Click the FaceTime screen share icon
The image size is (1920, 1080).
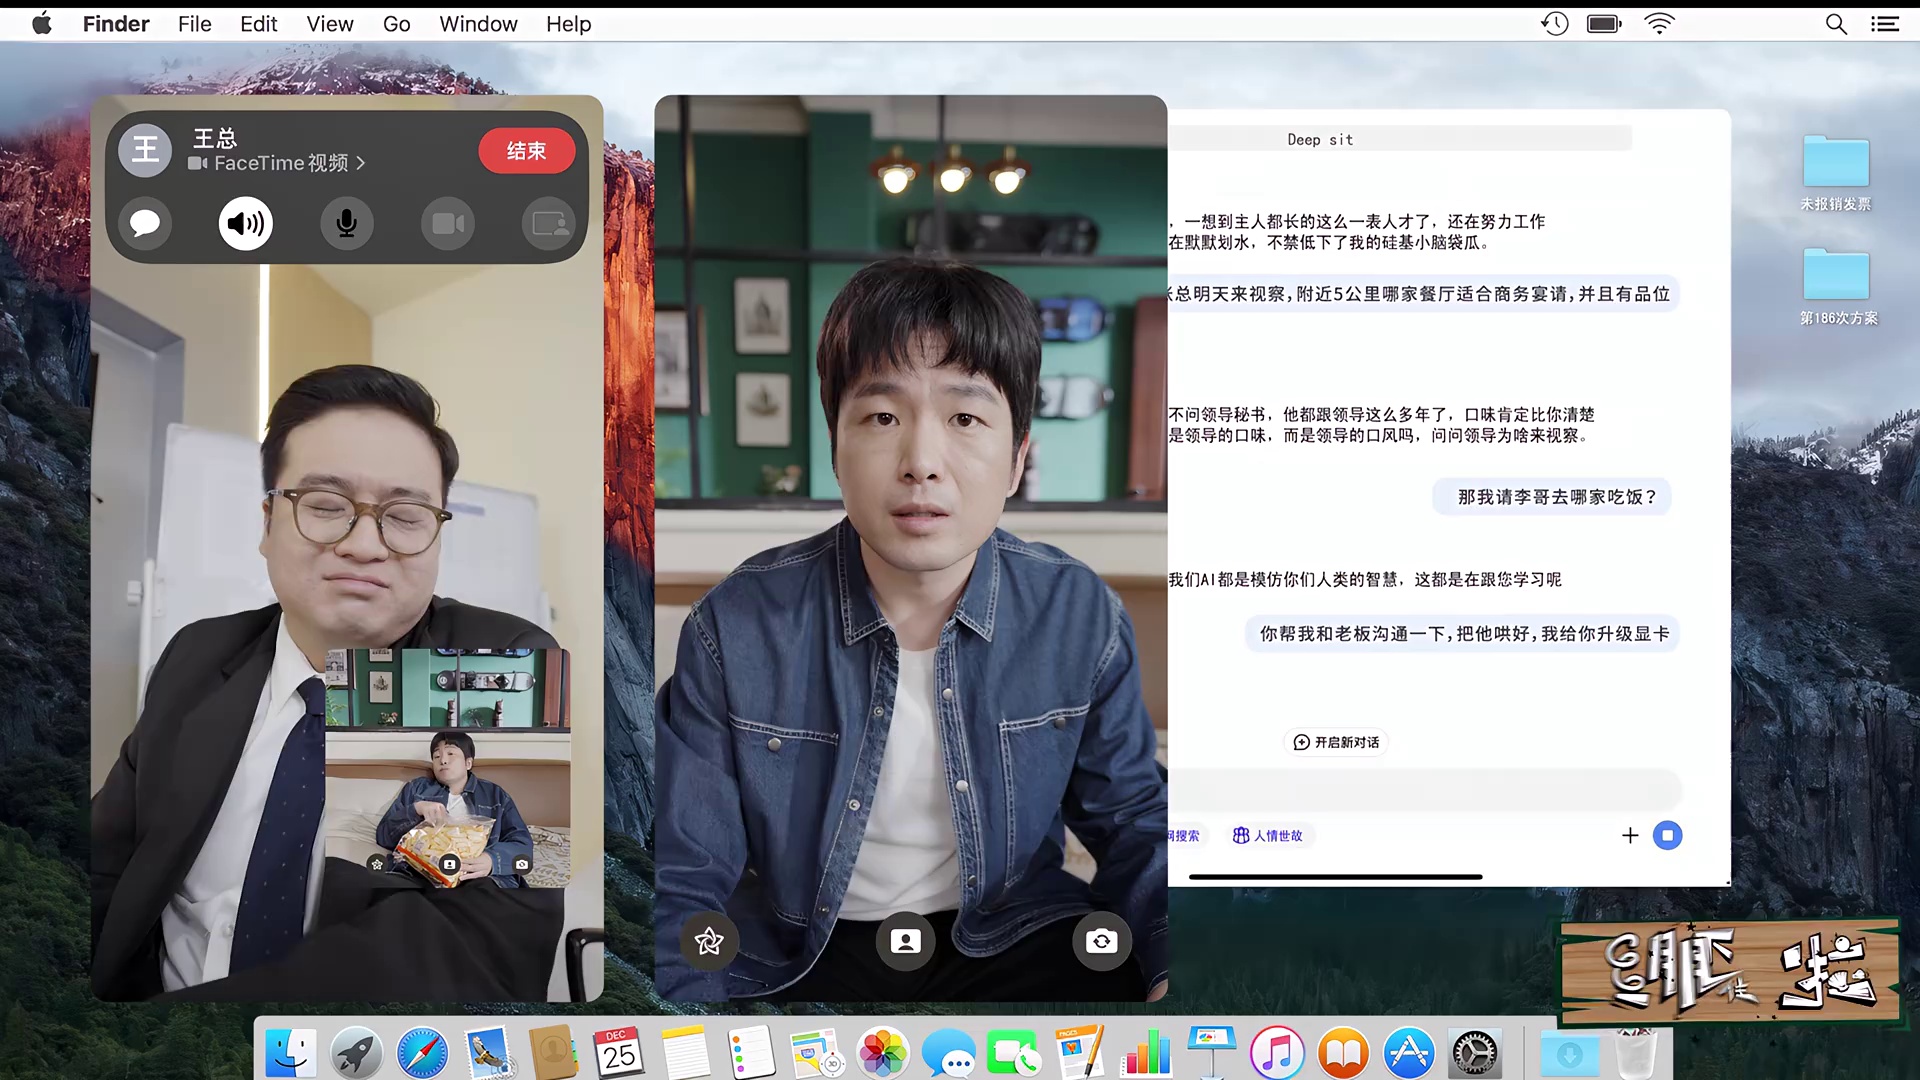click(x=549, y=223)
